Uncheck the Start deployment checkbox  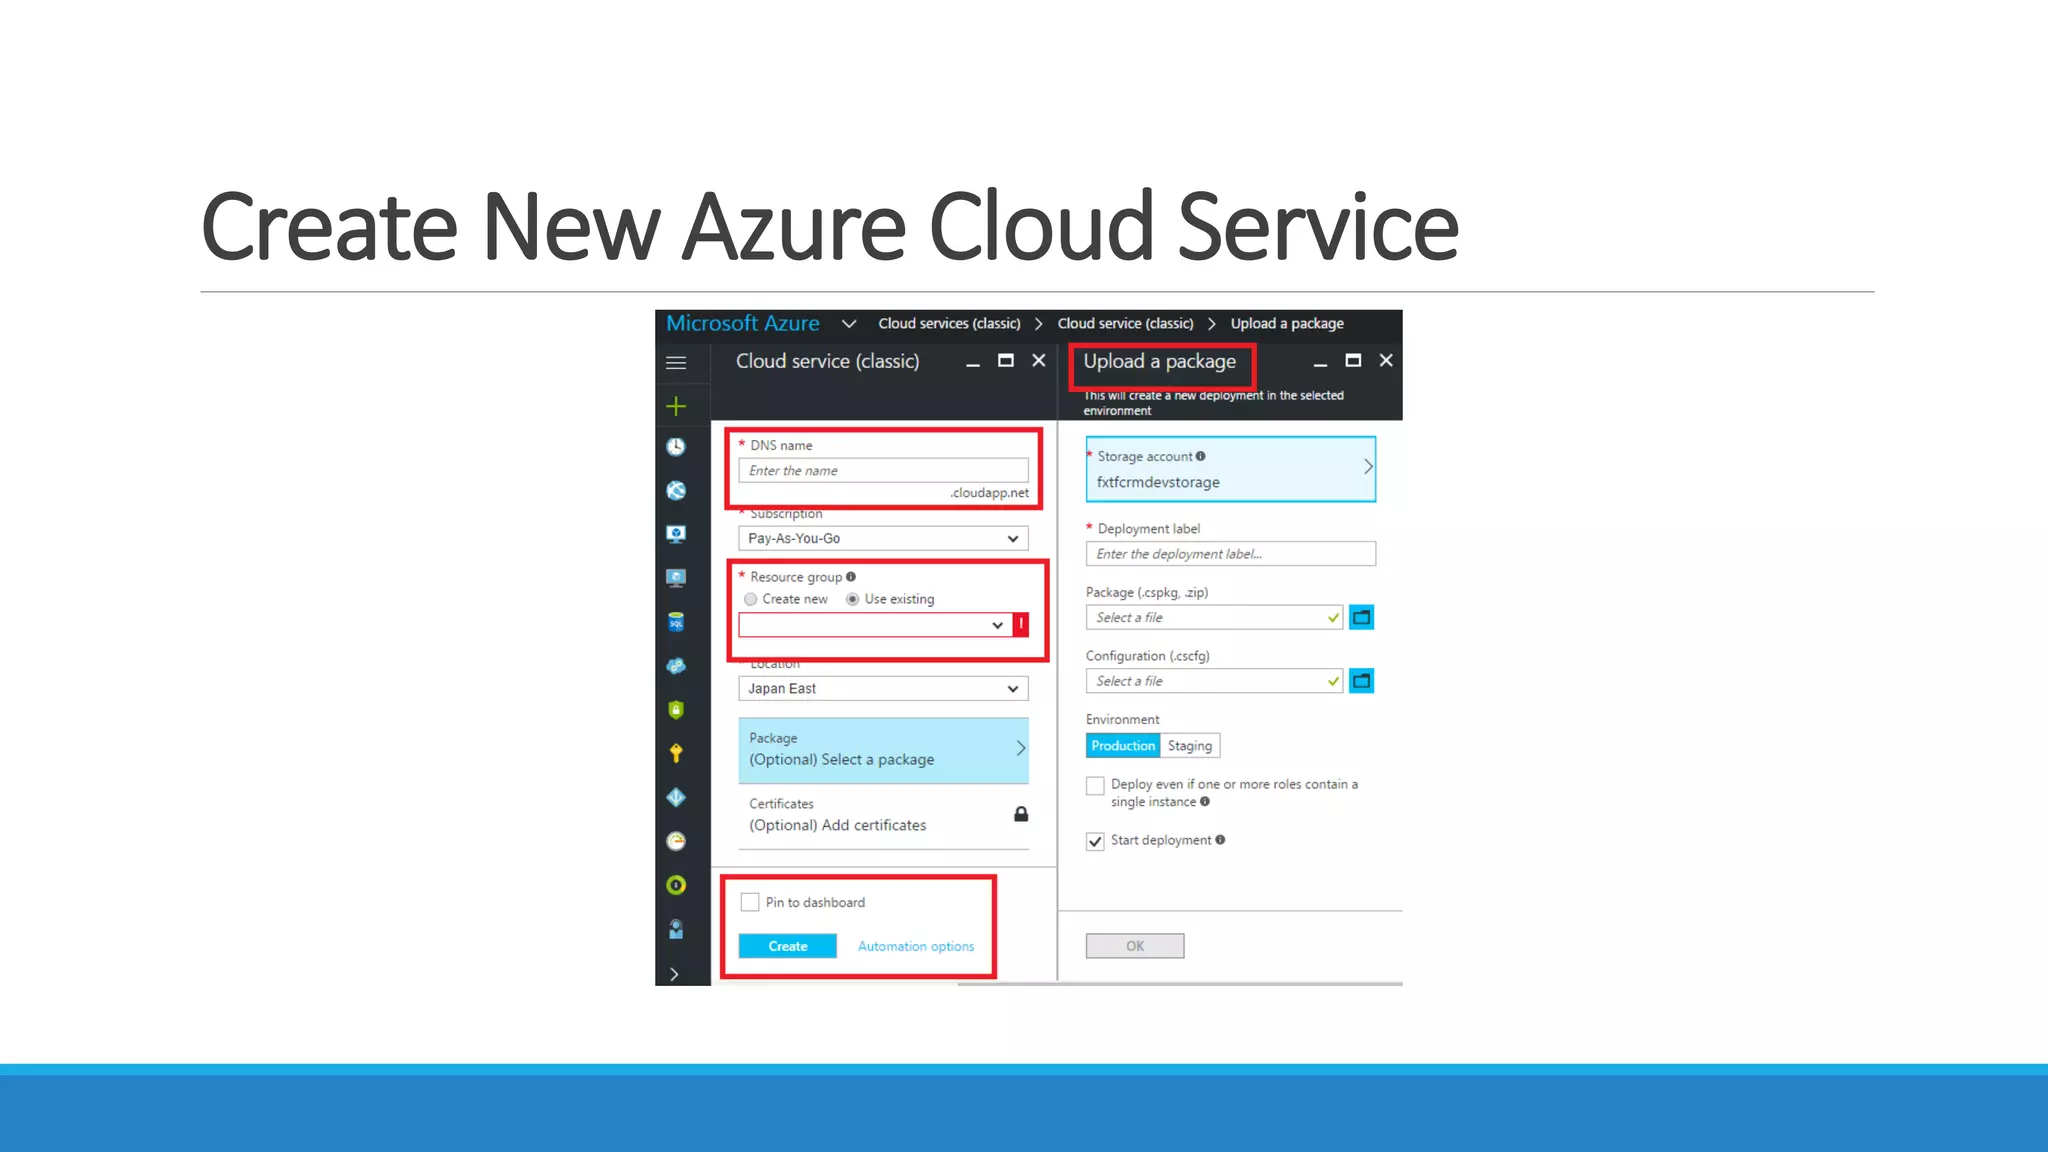pos(1096,841)
